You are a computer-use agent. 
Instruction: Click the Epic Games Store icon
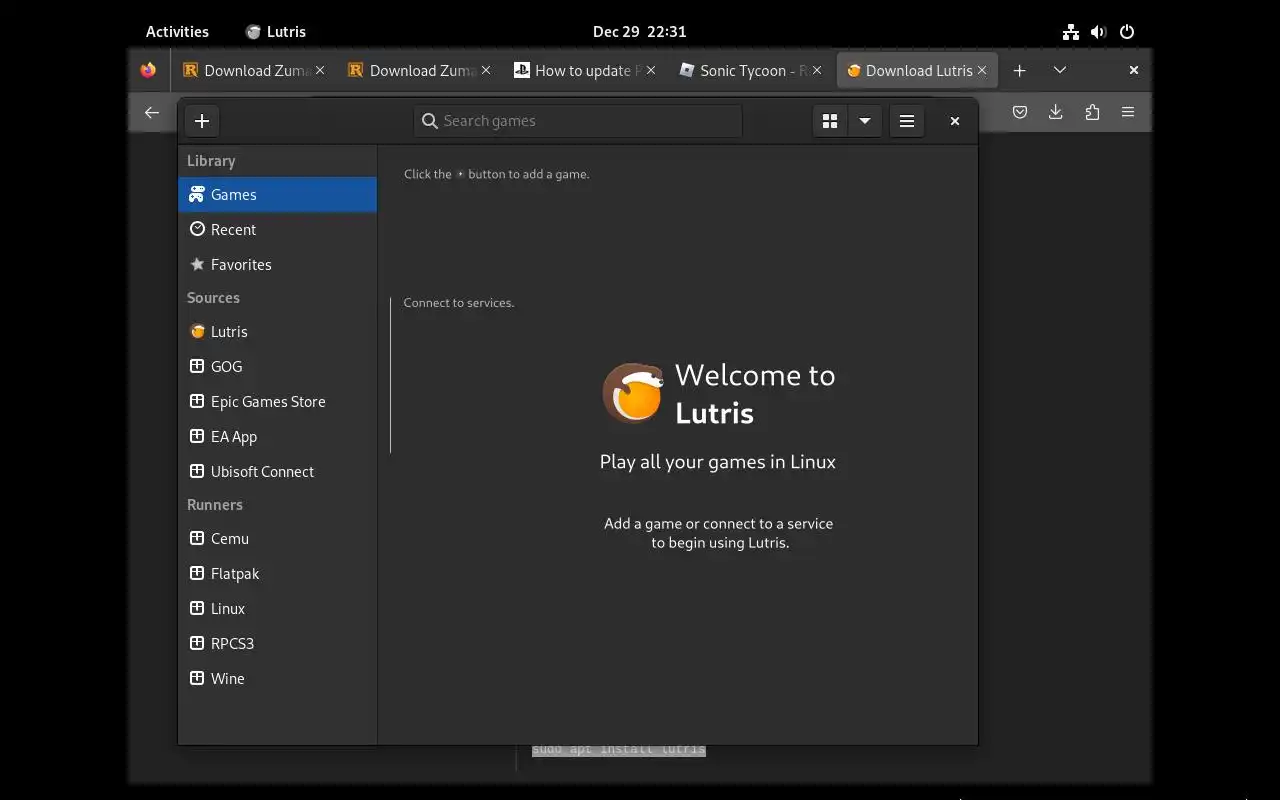pos(197,401)
